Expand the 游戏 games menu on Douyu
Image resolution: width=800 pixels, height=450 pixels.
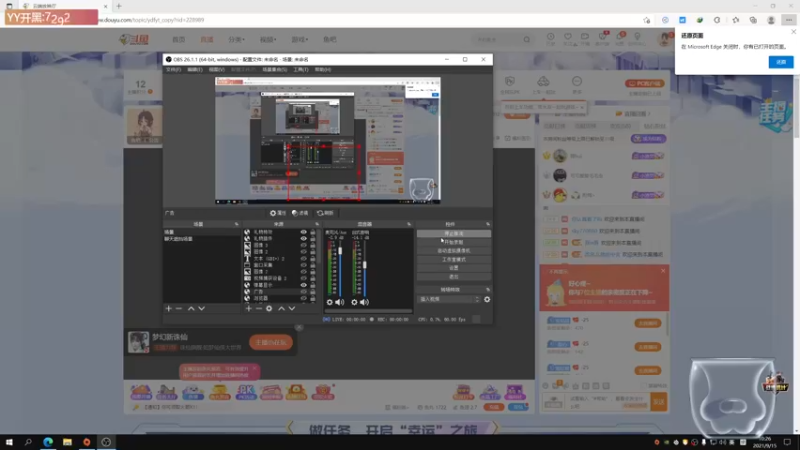click(x=299, y=39)
